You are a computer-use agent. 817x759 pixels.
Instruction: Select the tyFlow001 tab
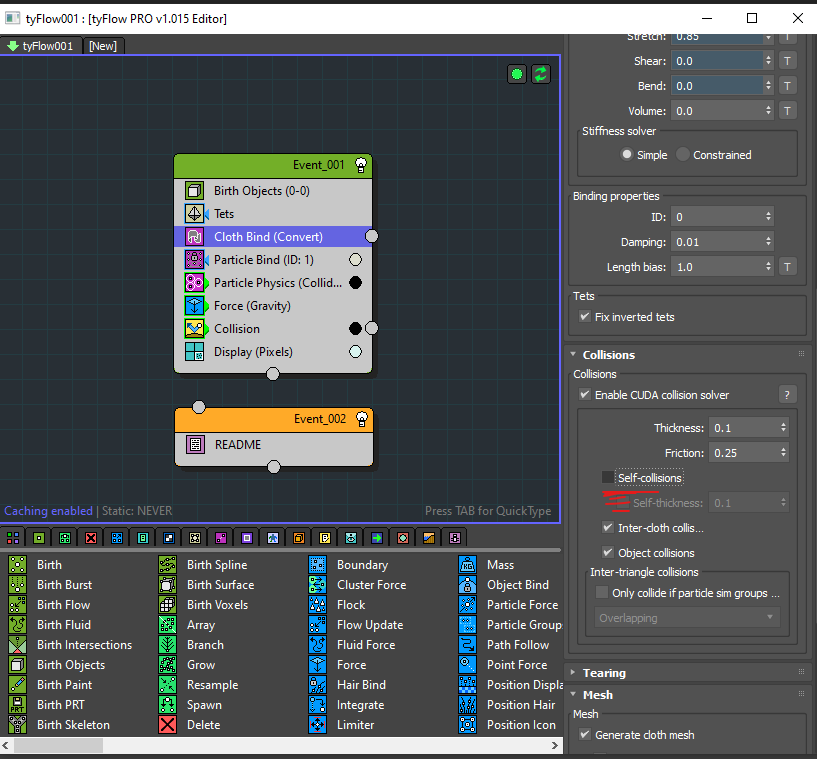pos(40,46)
